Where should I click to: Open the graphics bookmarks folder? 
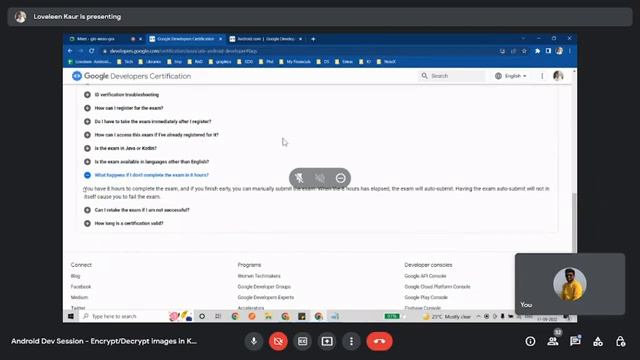point(220,62)
